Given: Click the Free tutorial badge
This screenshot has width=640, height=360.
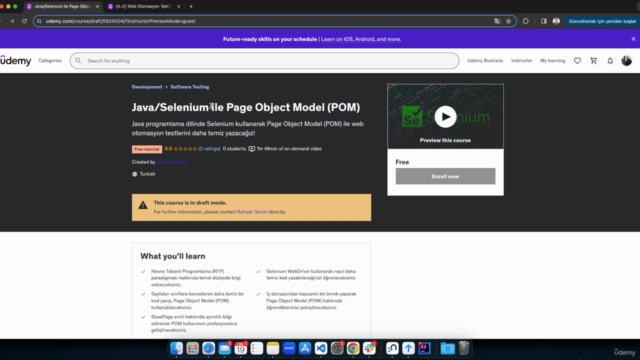Looking at the screenshot, I should [x=147, y=149].
